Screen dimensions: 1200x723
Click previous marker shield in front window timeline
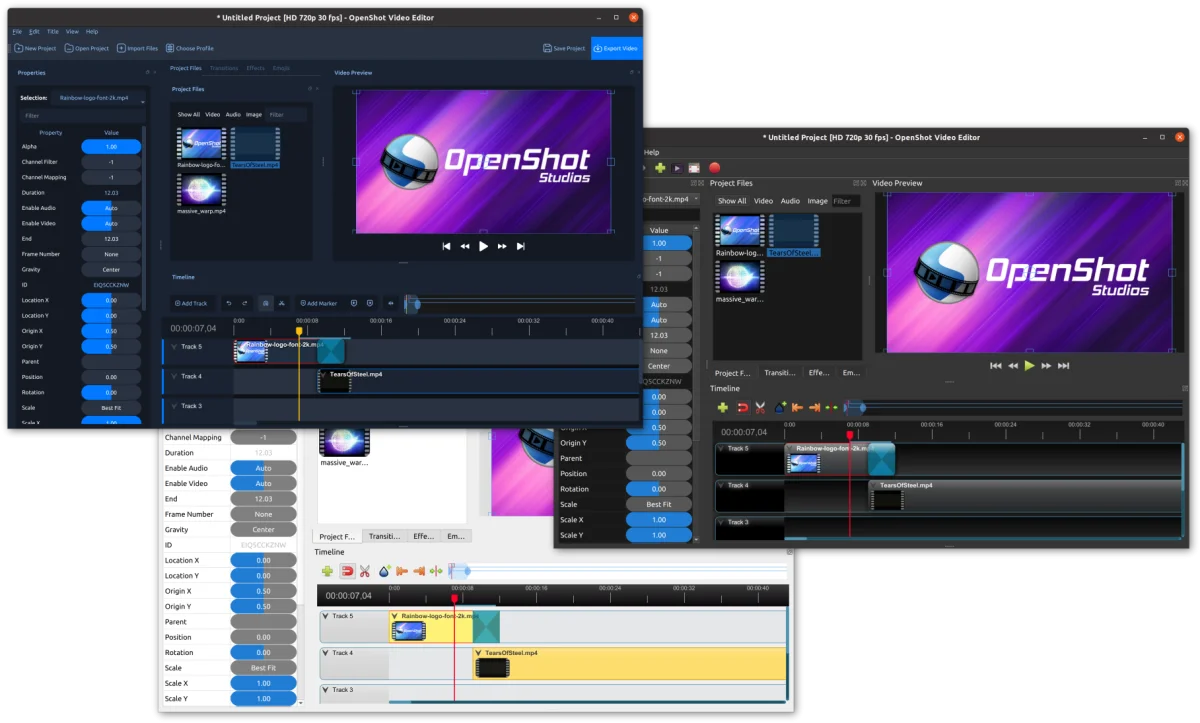pyautogui.click(x=353, y=303)
